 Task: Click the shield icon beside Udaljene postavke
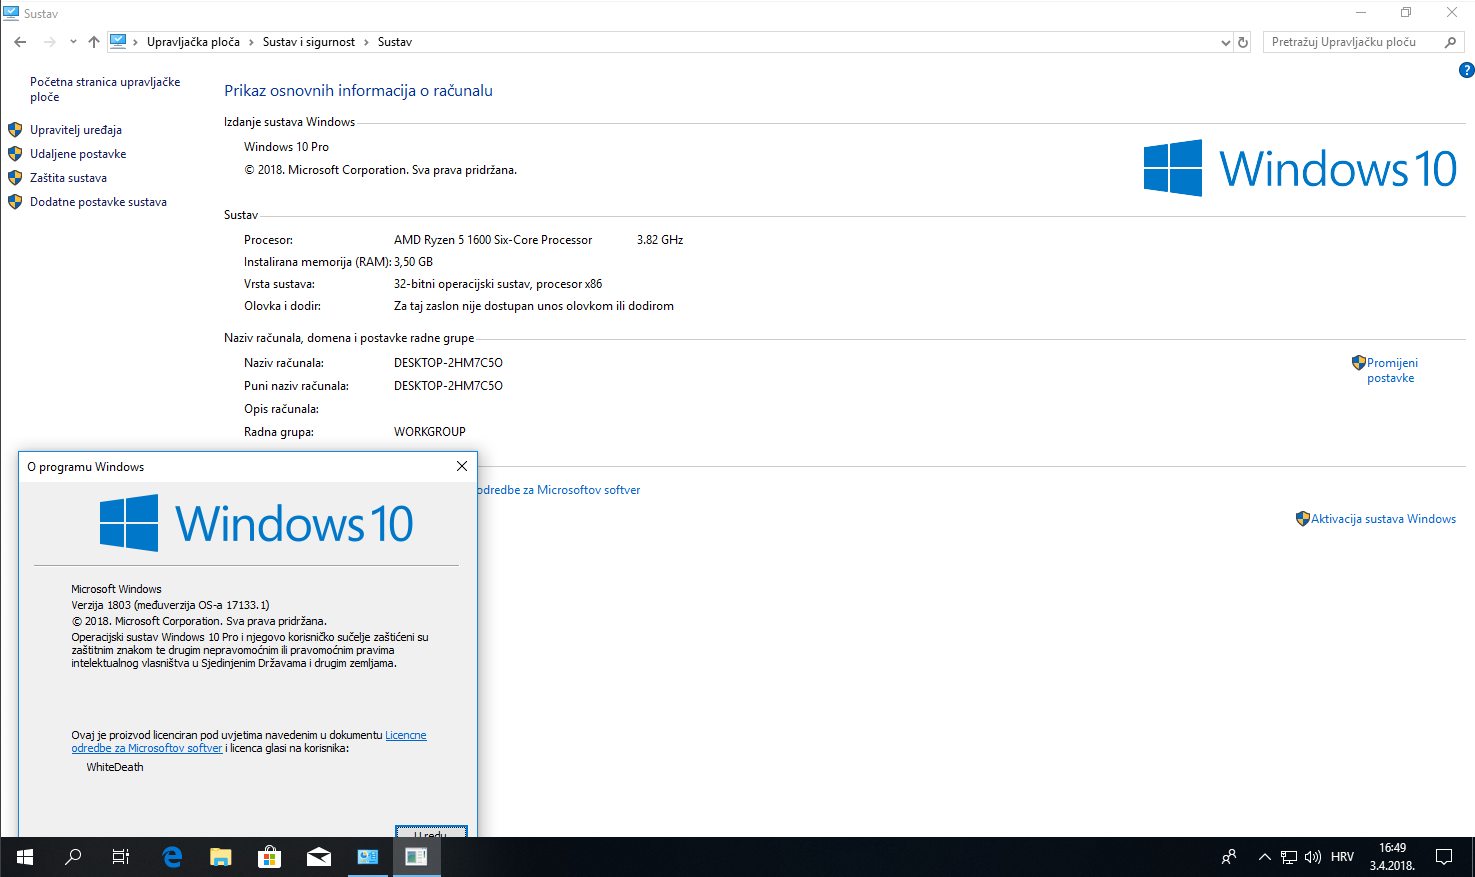click(x=15, y=154)
